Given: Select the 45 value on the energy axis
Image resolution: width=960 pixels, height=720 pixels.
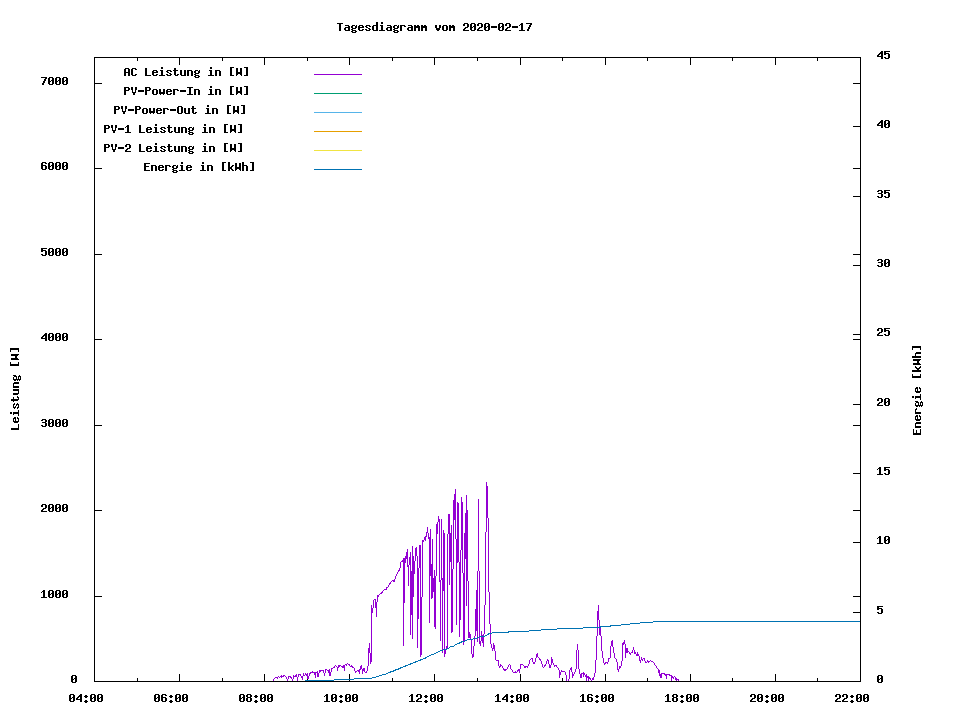Looking at the screenshot, I should pyautogui.click(x=883, y=55).
